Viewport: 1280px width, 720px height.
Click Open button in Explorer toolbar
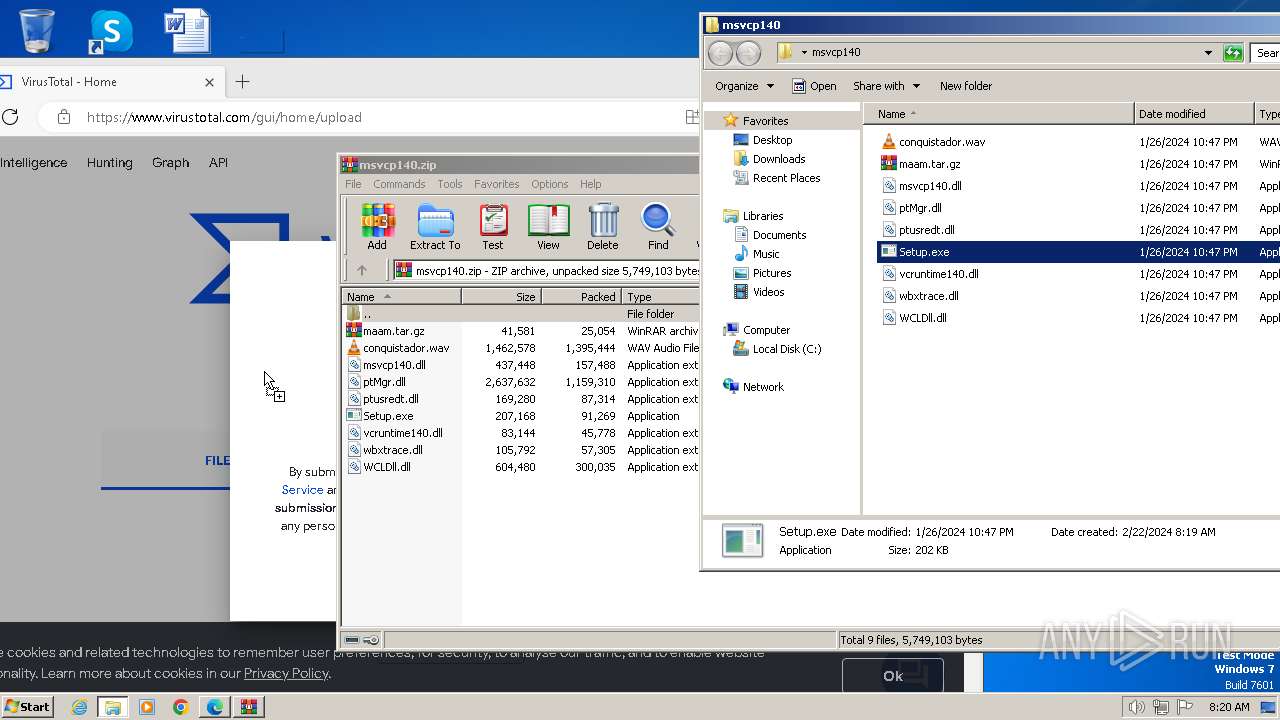pyautogui.click(x=814, y=86)
